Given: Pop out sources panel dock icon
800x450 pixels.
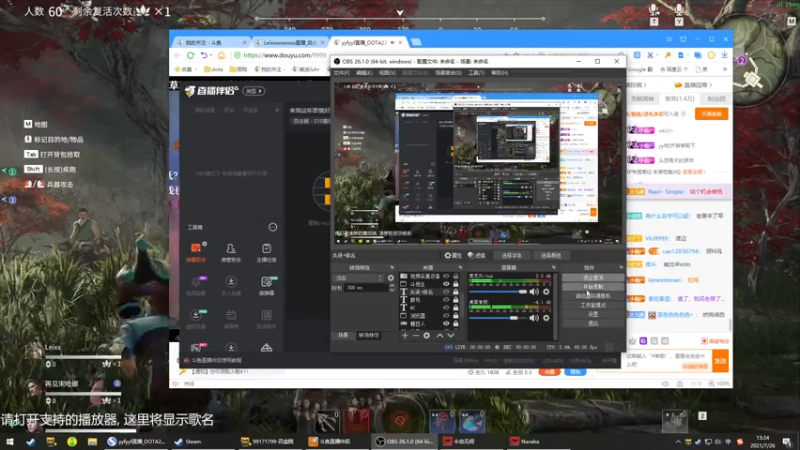Looking at the screenshot, I should (460, 267).
